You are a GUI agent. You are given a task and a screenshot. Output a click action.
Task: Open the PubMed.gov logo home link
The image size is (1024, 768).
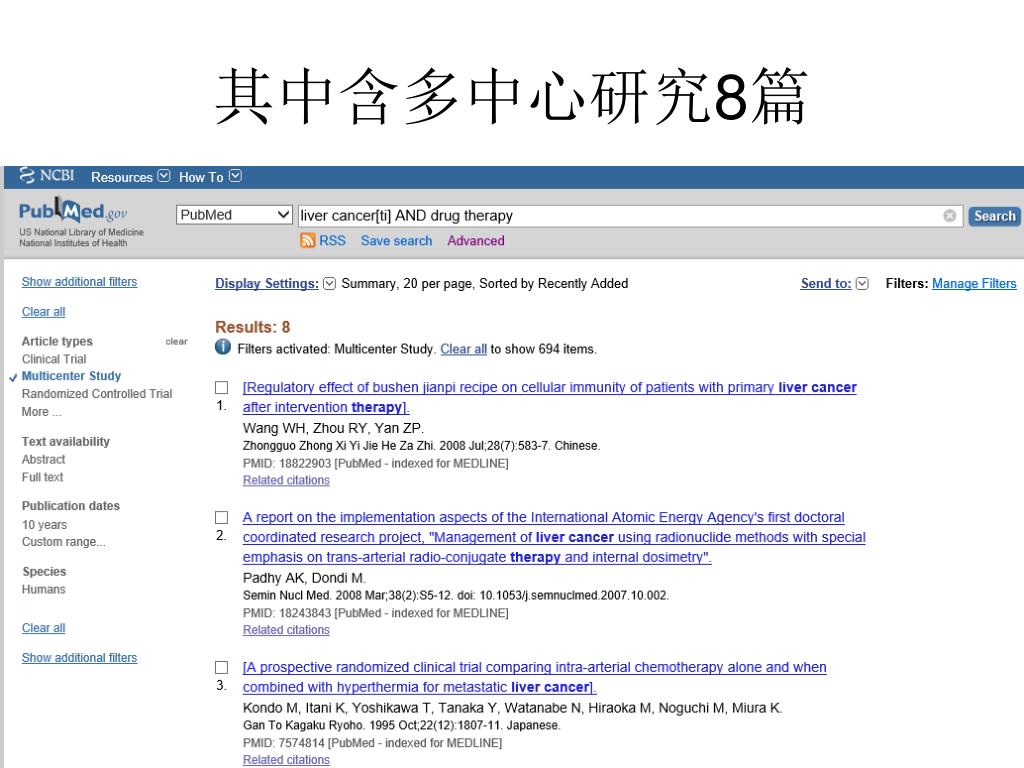coord(73,210)
